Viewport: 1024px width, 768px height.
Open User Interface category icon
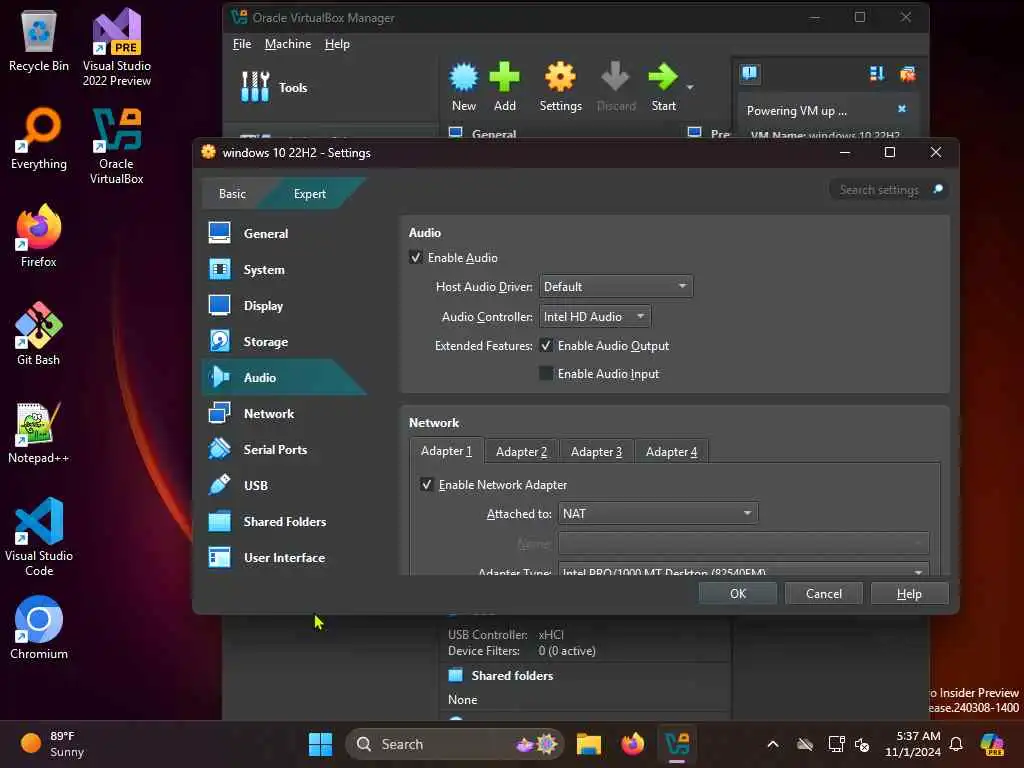pyautogui.click(x=219, y=557)
